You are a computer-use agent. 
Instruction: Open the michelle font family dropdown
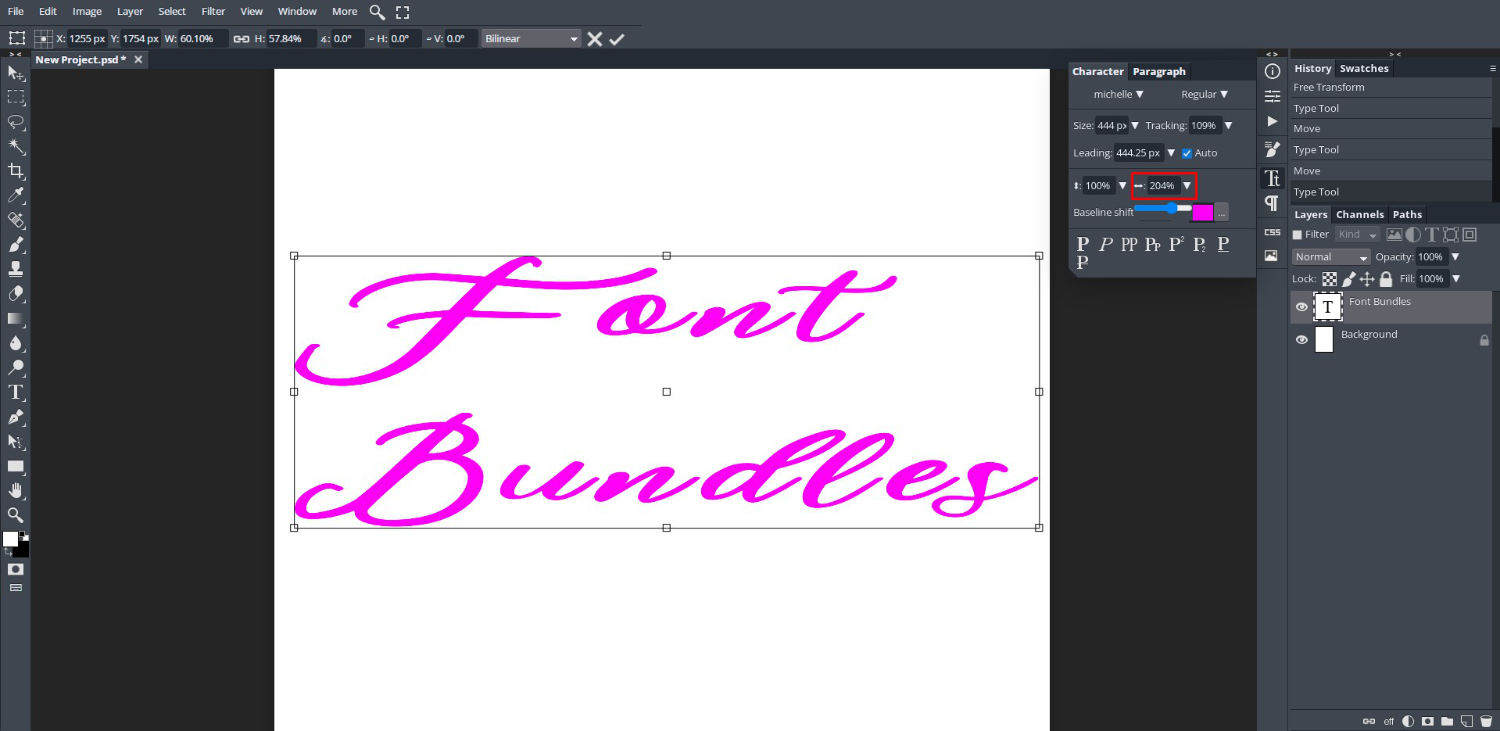(x=1118, y=94)
